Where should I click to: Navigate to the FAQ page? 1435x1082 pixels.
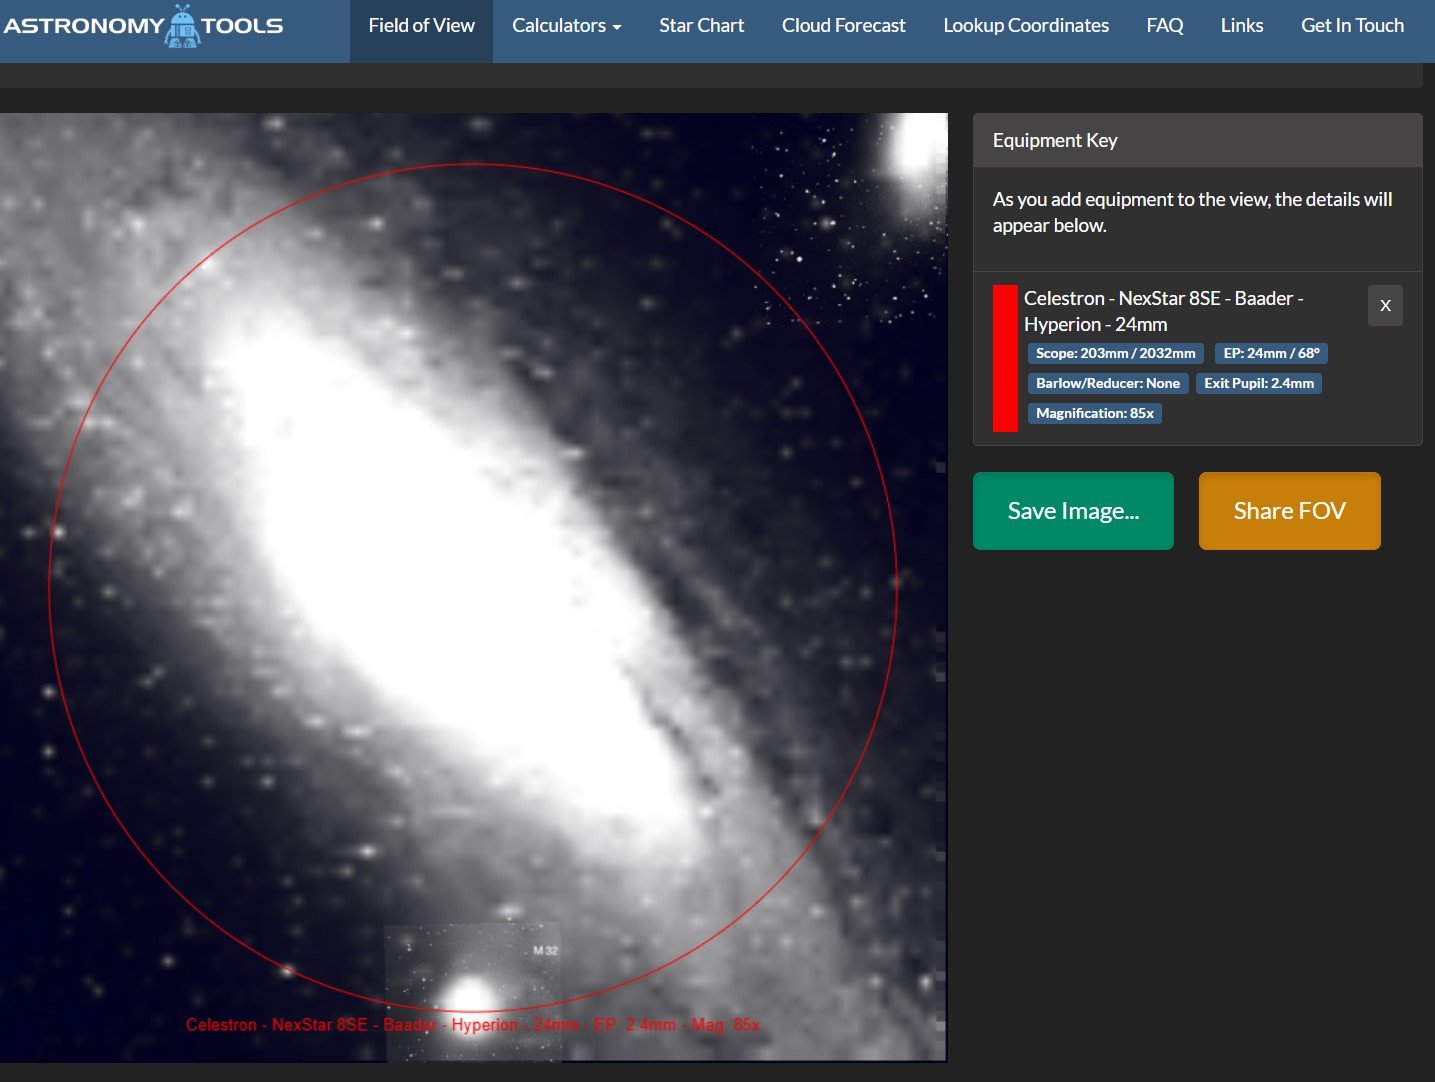[1165, 26]
